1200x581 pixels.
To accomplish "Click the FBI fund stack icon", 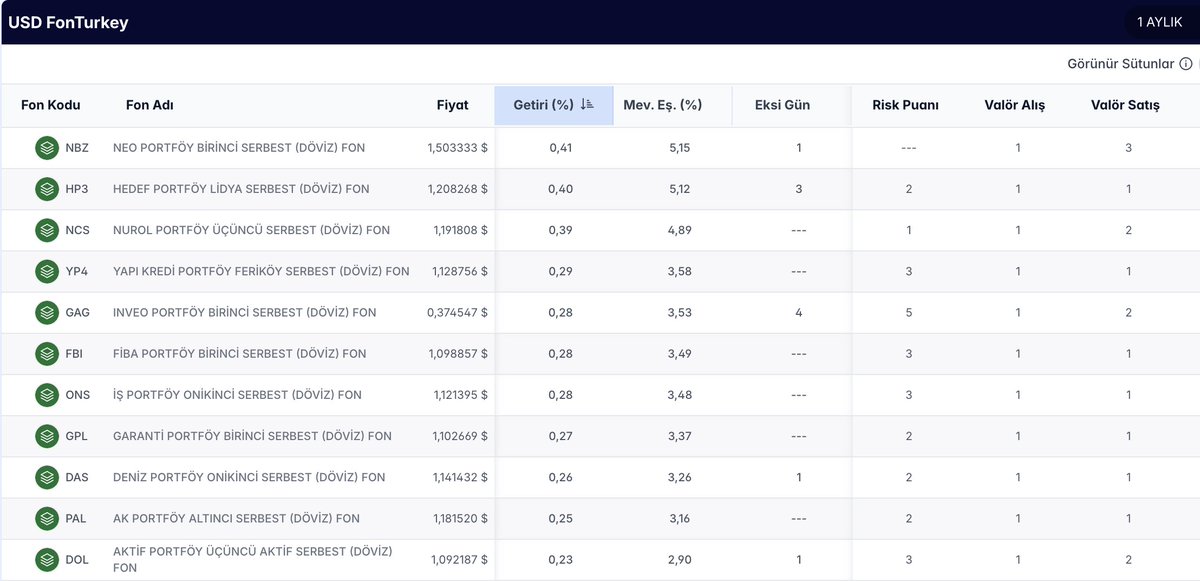I will 47,354.
